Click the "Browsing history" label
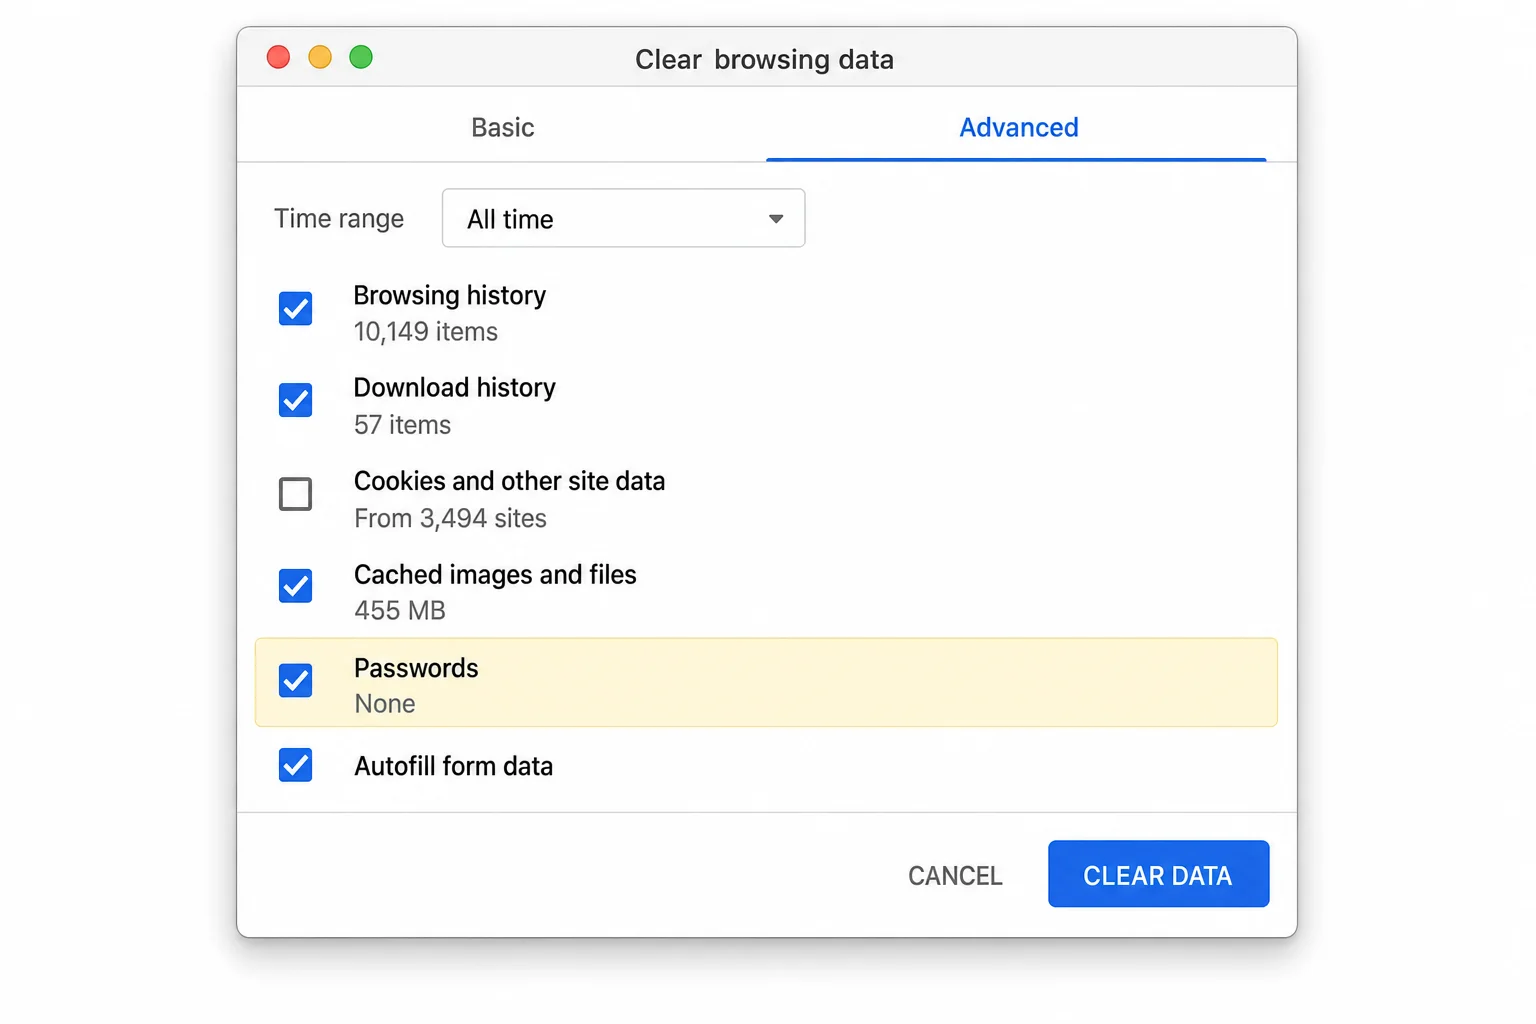The image size is (1536, 1024). 450,295
